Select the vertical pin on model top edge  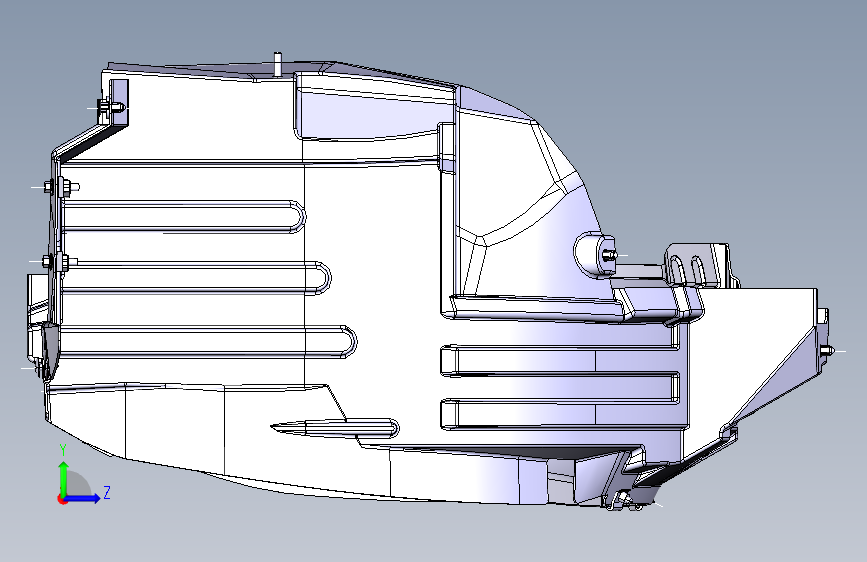(x=278, y=64)
